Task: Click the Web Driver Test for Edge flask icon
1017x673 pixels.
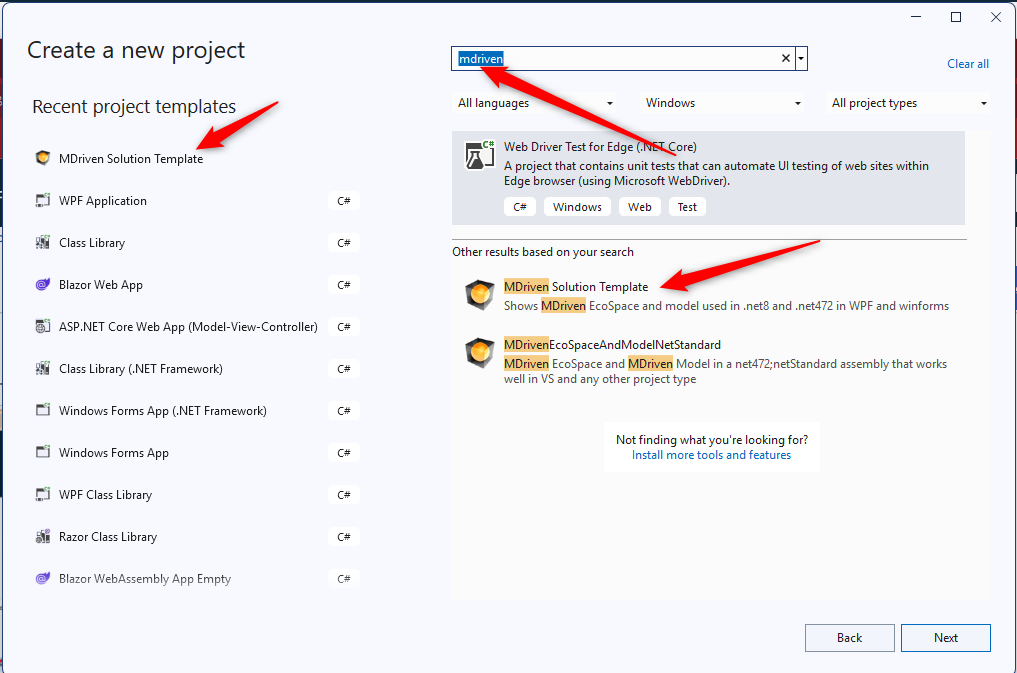Action: [480, 156]
